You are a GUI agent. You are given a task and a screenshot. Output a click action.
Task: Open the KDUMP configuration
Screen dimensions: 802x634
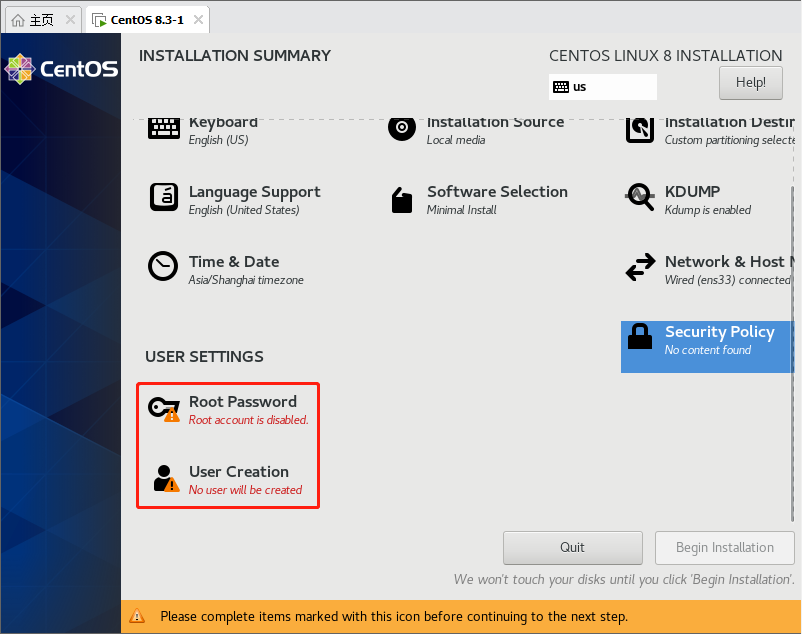coord(688,200)
